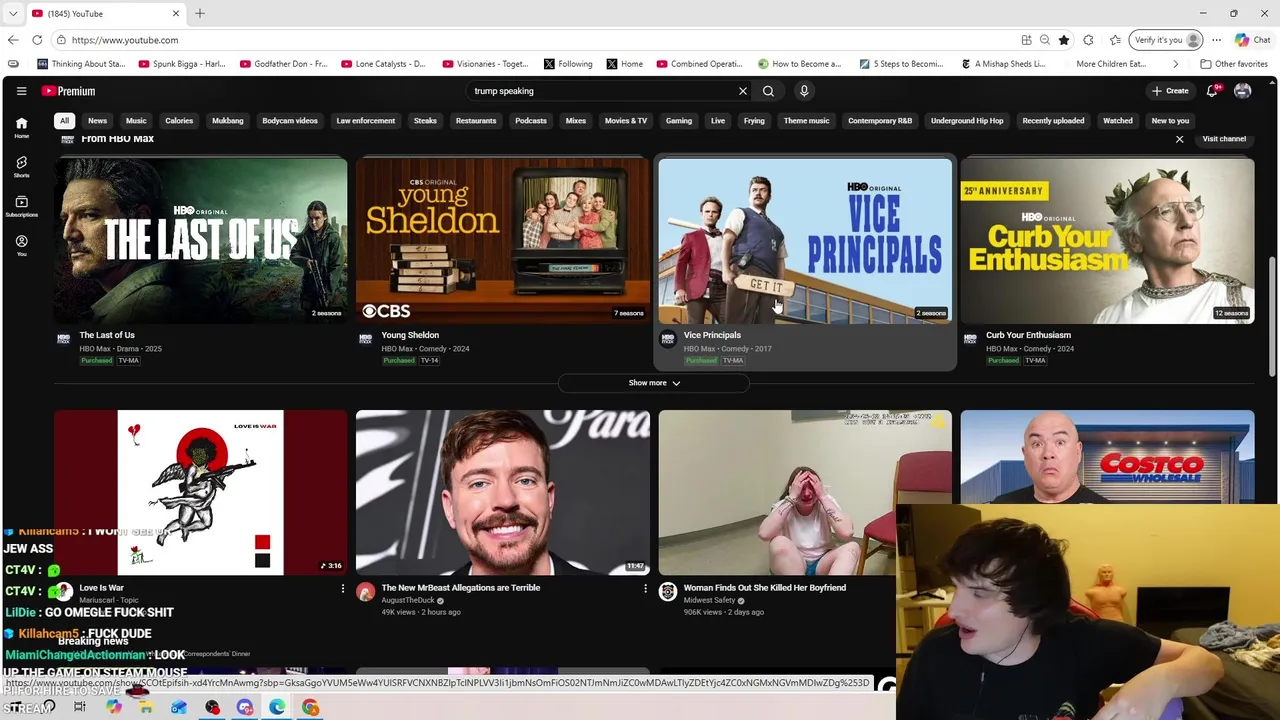Run the search with magnifier button
The width and height of the screenshot is (1280, 720).
(x=768, y=91)
